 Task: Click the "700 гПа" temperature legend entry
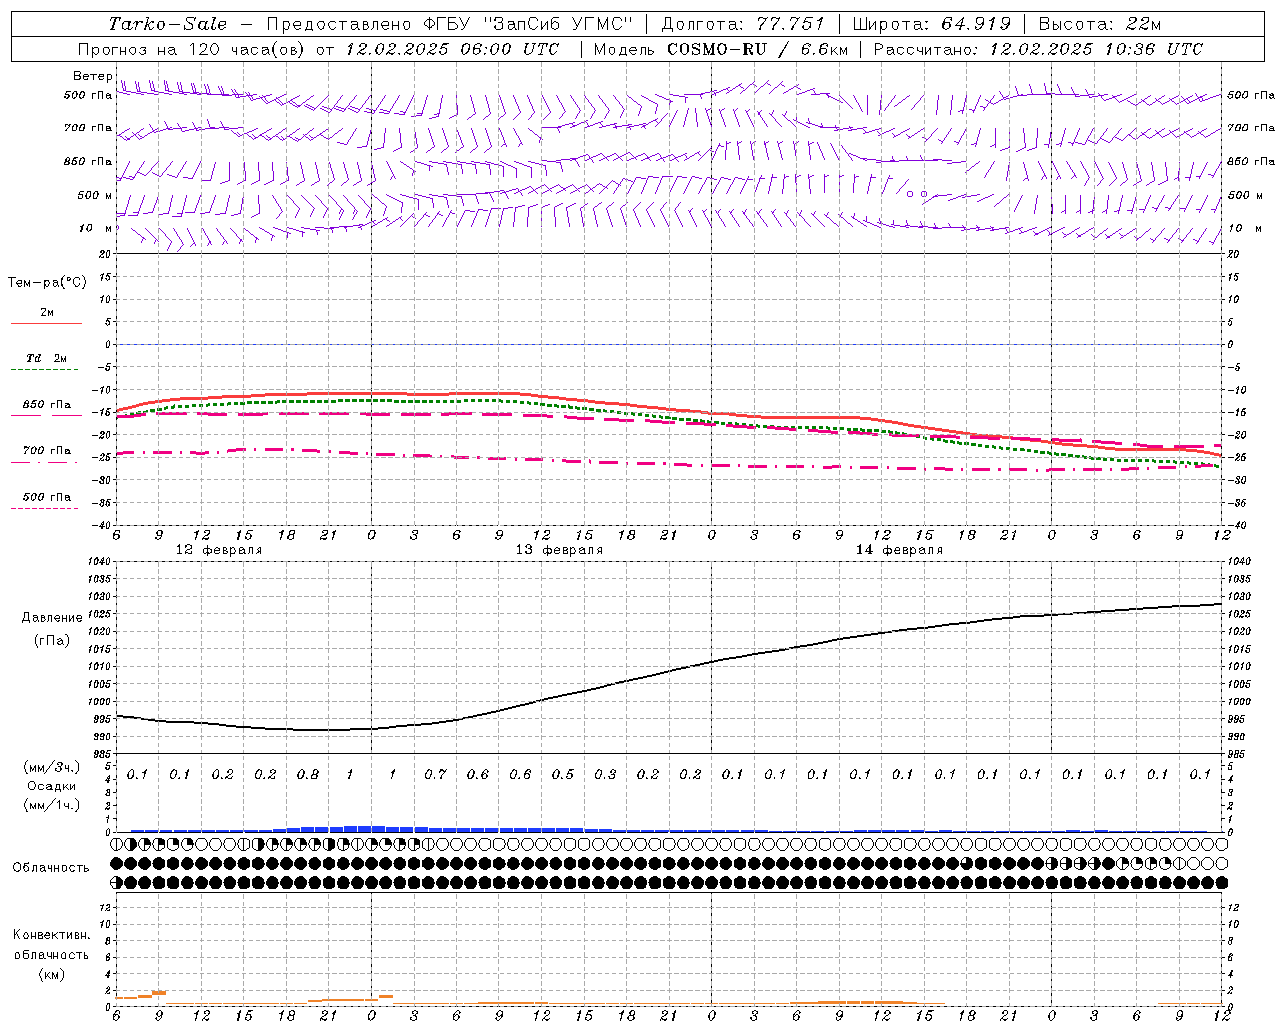47,451
